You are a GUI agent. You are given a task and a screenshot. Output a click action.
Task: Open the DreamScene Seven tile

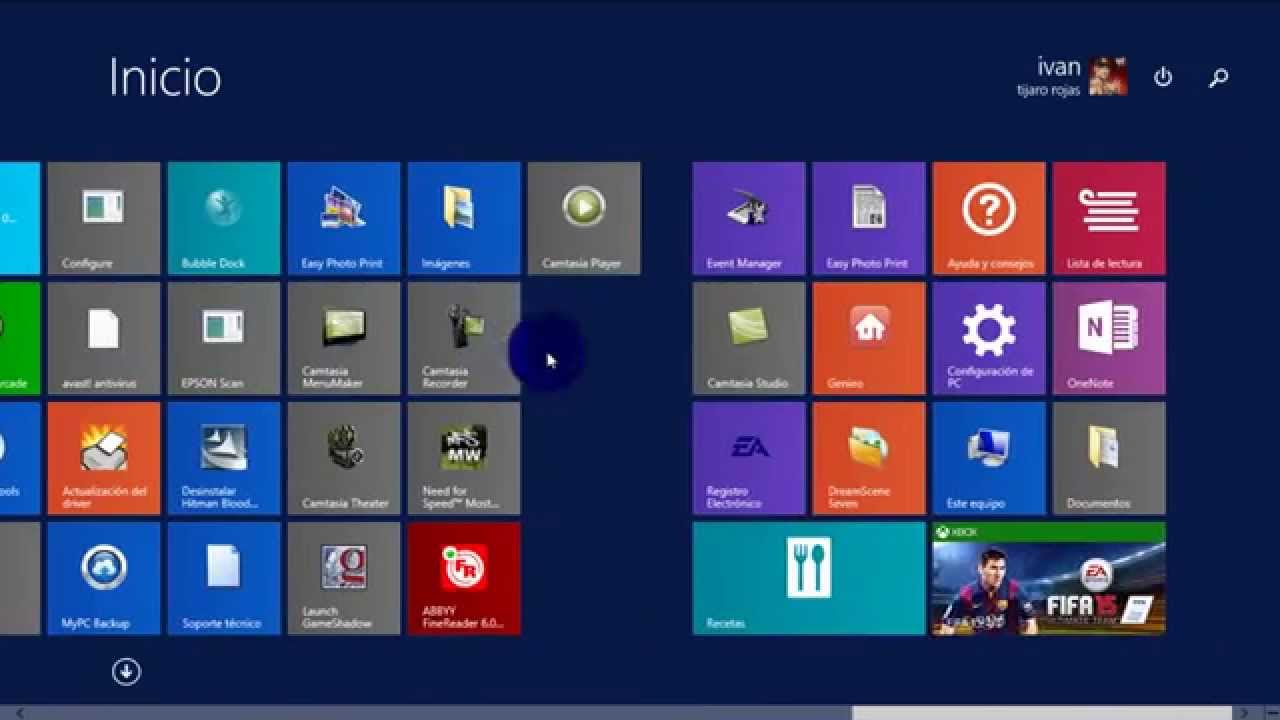click(x=869, y=458)
